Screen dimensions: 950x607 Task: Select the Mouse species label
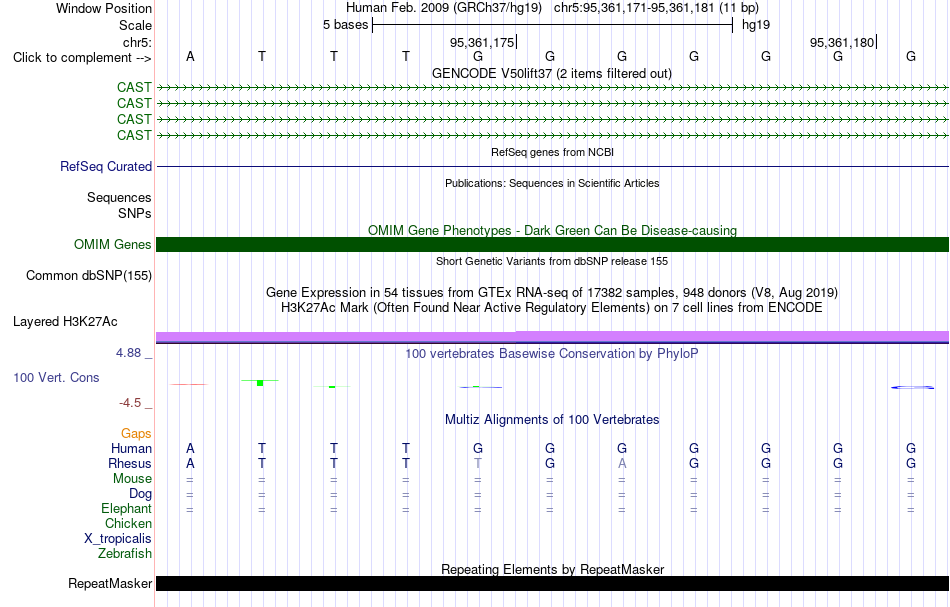[x=132, y=479]
